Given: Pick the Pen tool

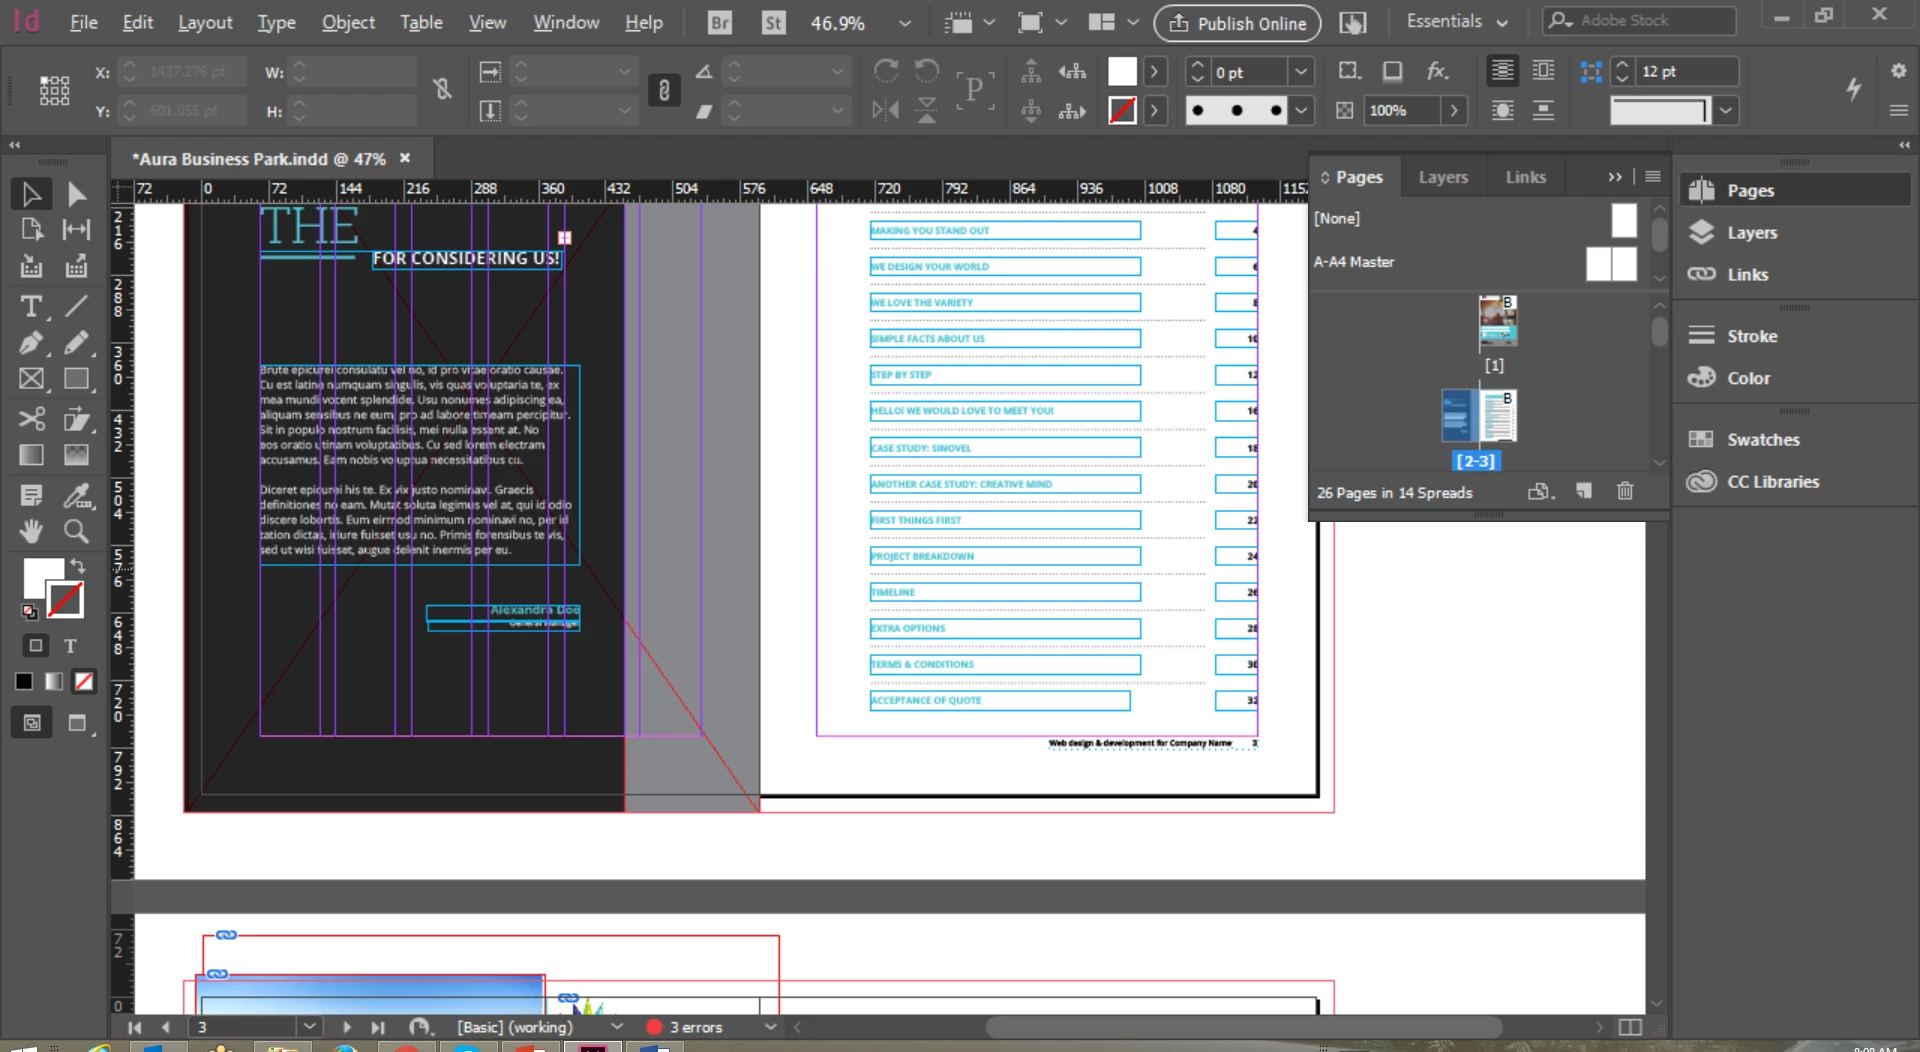Looking at the screenshot, I should [31, 343].
